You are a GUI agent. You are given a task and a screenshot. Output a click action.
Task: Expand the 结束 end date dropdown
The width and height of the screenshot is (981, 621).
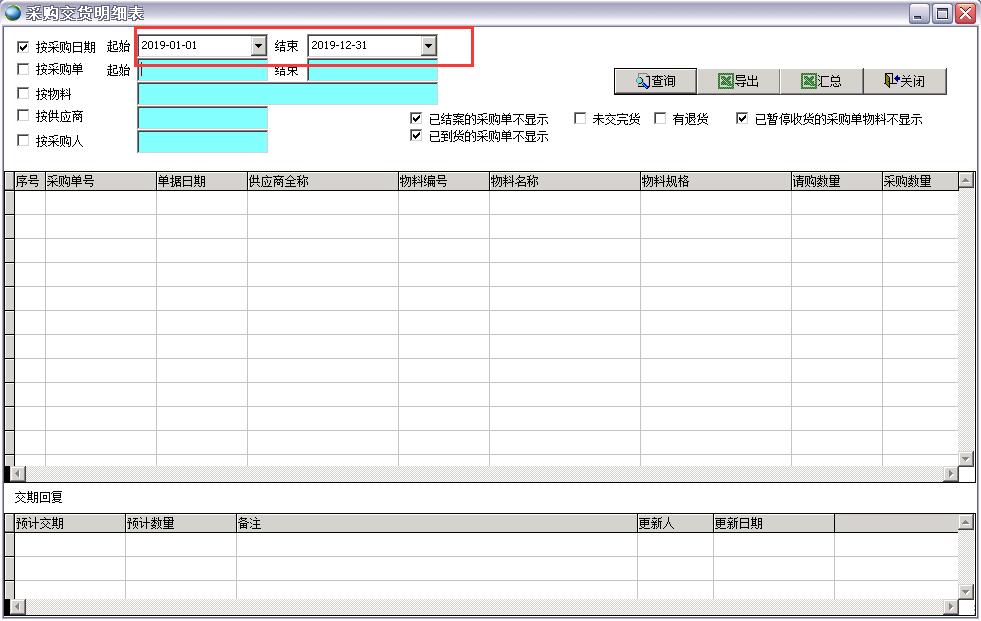428,46
